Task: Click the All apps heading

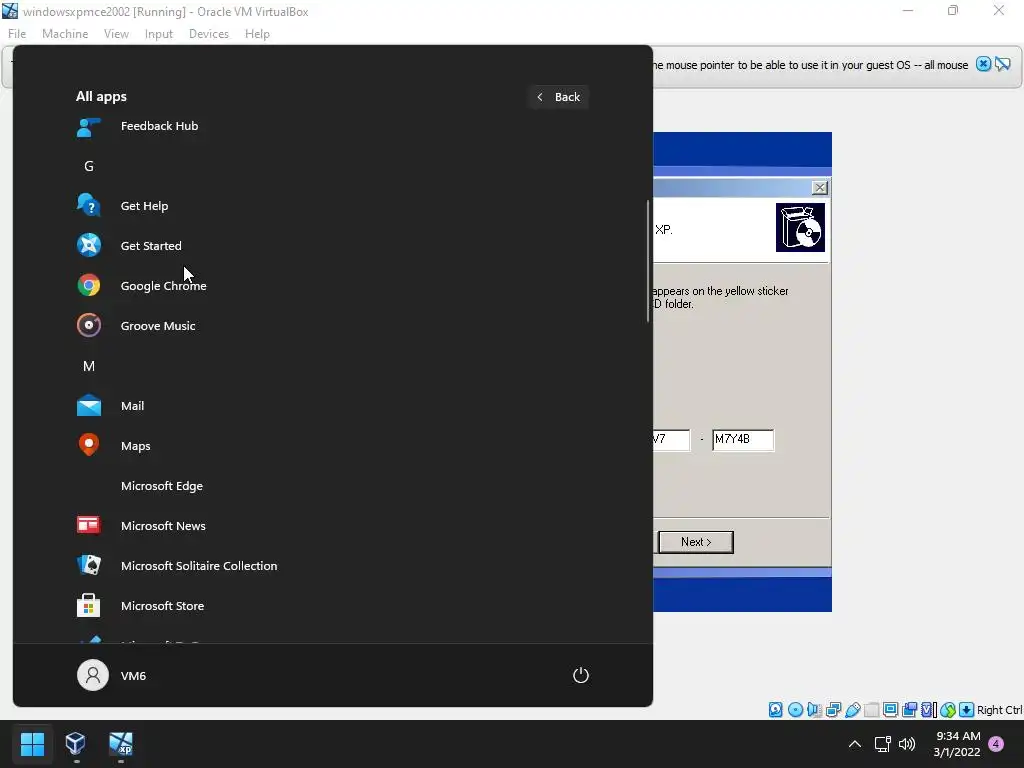Action: pyautogui.click(x=101, y=97)
